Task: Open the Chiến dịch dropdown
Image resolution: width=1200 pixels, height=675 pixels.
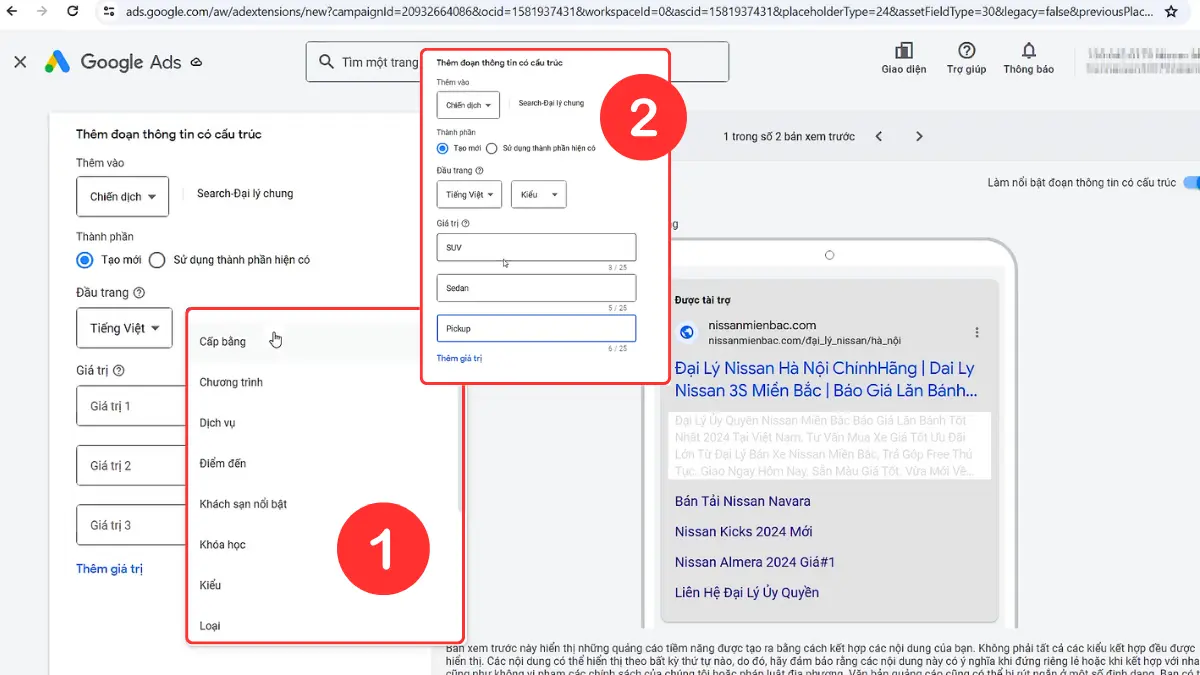Action: coord(123,197)
